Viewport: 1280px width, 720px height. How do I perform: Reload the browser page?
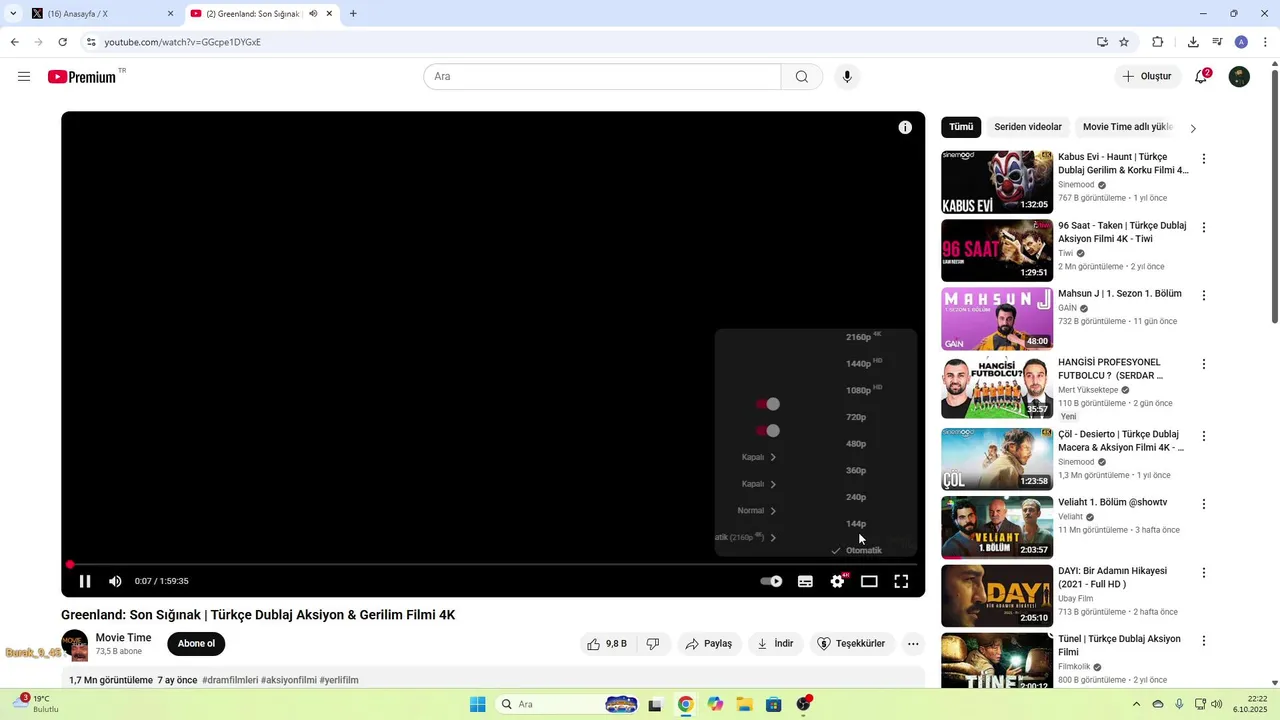point(62,42)
